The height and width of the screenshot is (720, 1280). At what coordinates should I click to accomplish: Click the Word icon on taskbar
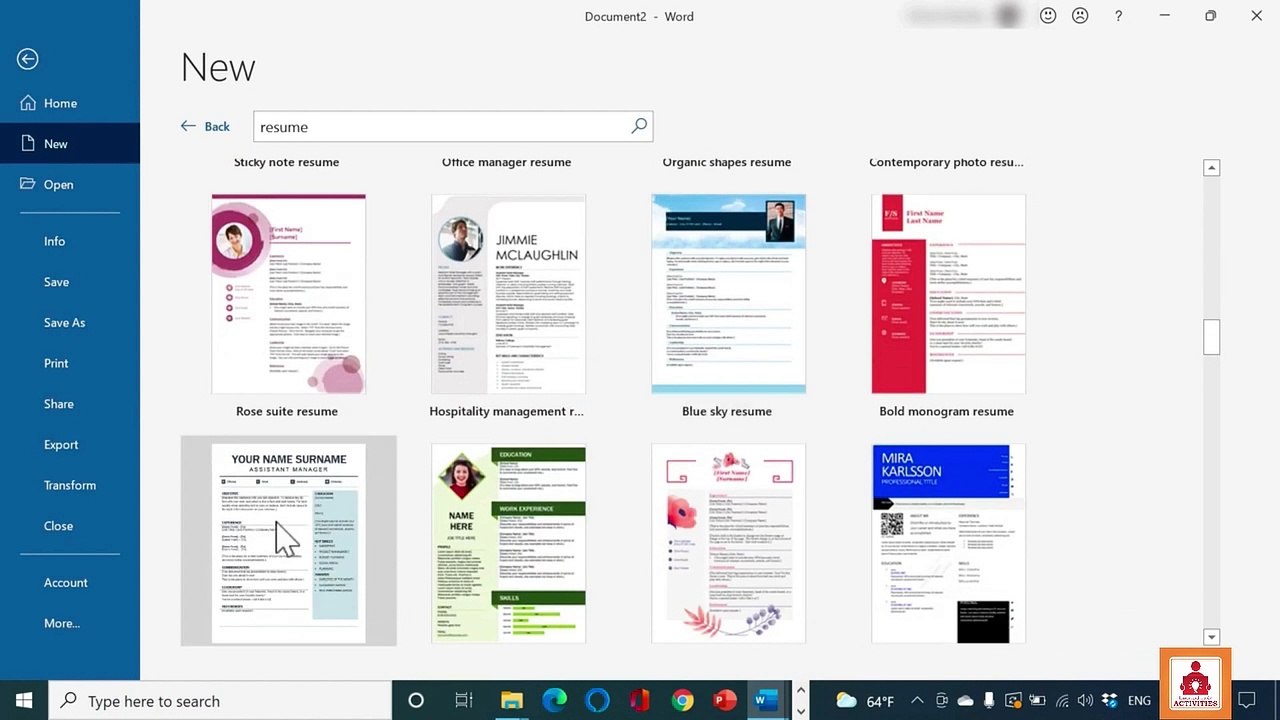click(x=767, y=700)
